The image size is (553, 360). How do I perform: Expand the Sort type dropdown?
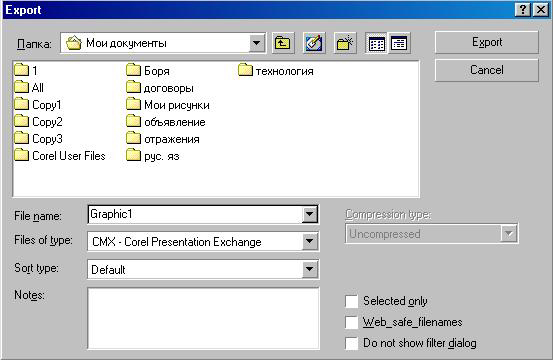point(309,269)
